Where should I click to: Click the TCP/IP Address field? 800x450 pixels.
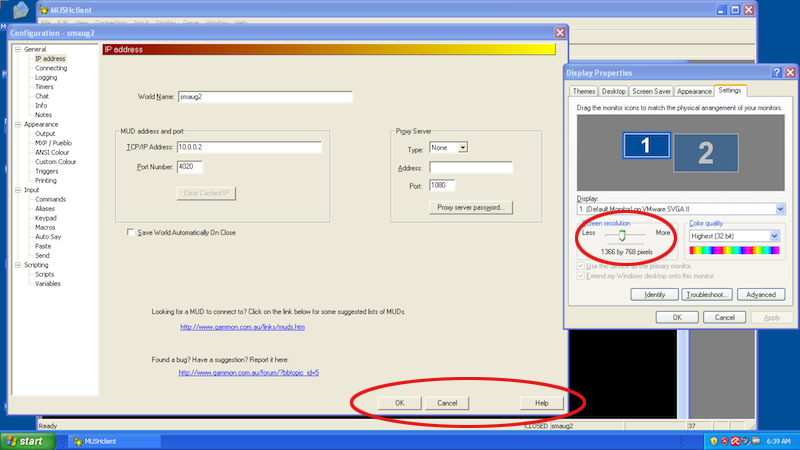pos(249,147)
